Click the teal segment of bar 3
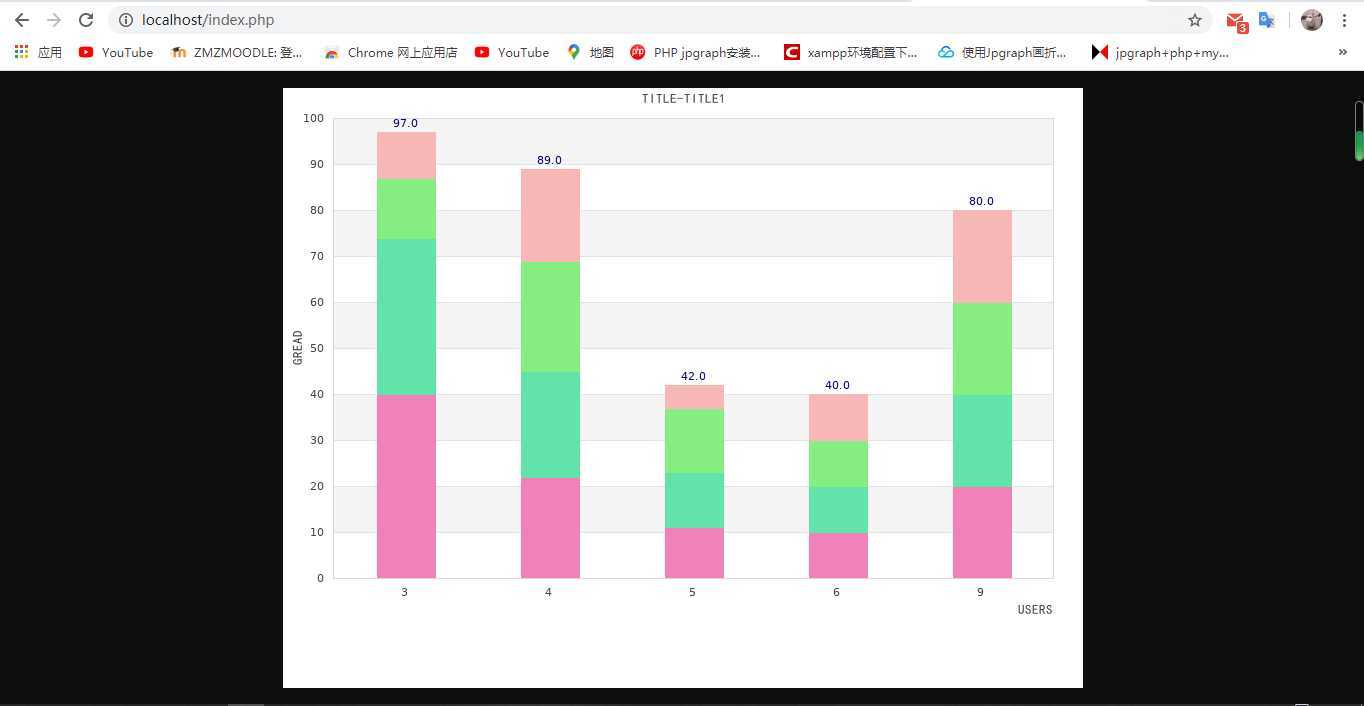This screenshot has height=706, width=1364. 406,316
